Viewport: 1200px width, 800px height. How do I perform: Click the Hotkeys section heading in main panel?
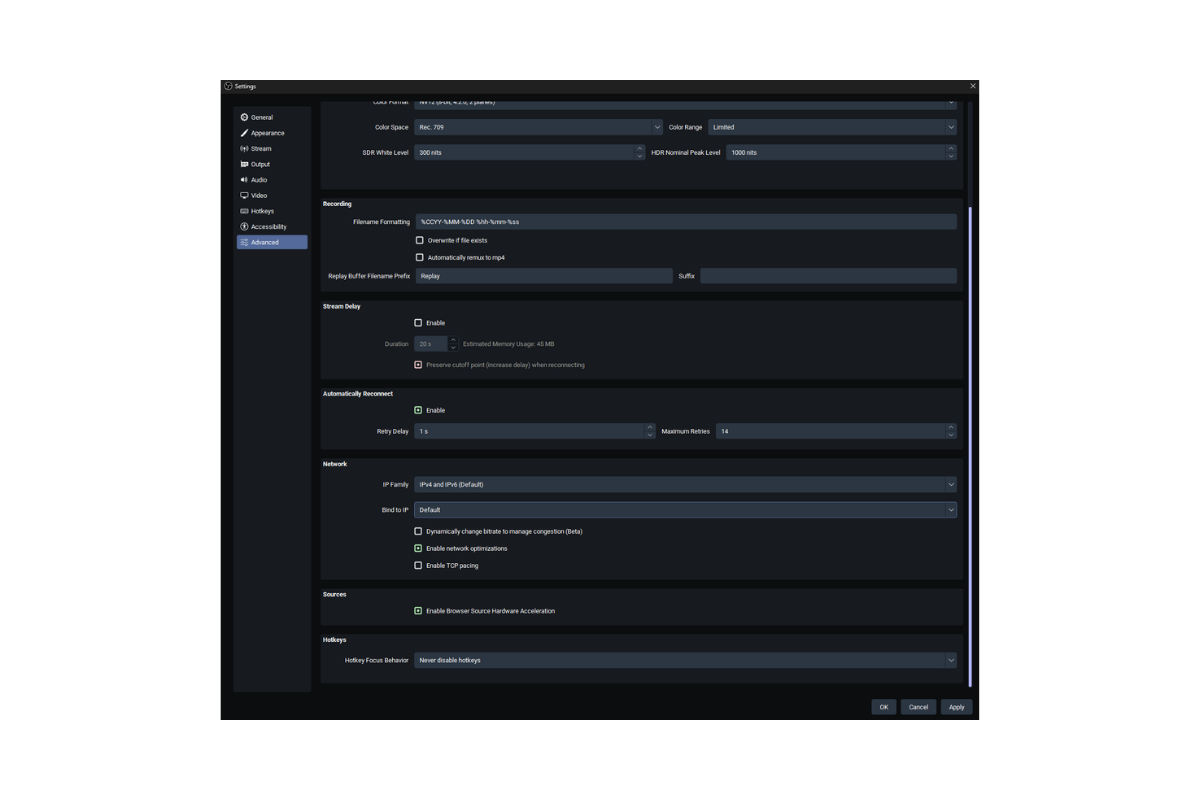click(334, 639)
